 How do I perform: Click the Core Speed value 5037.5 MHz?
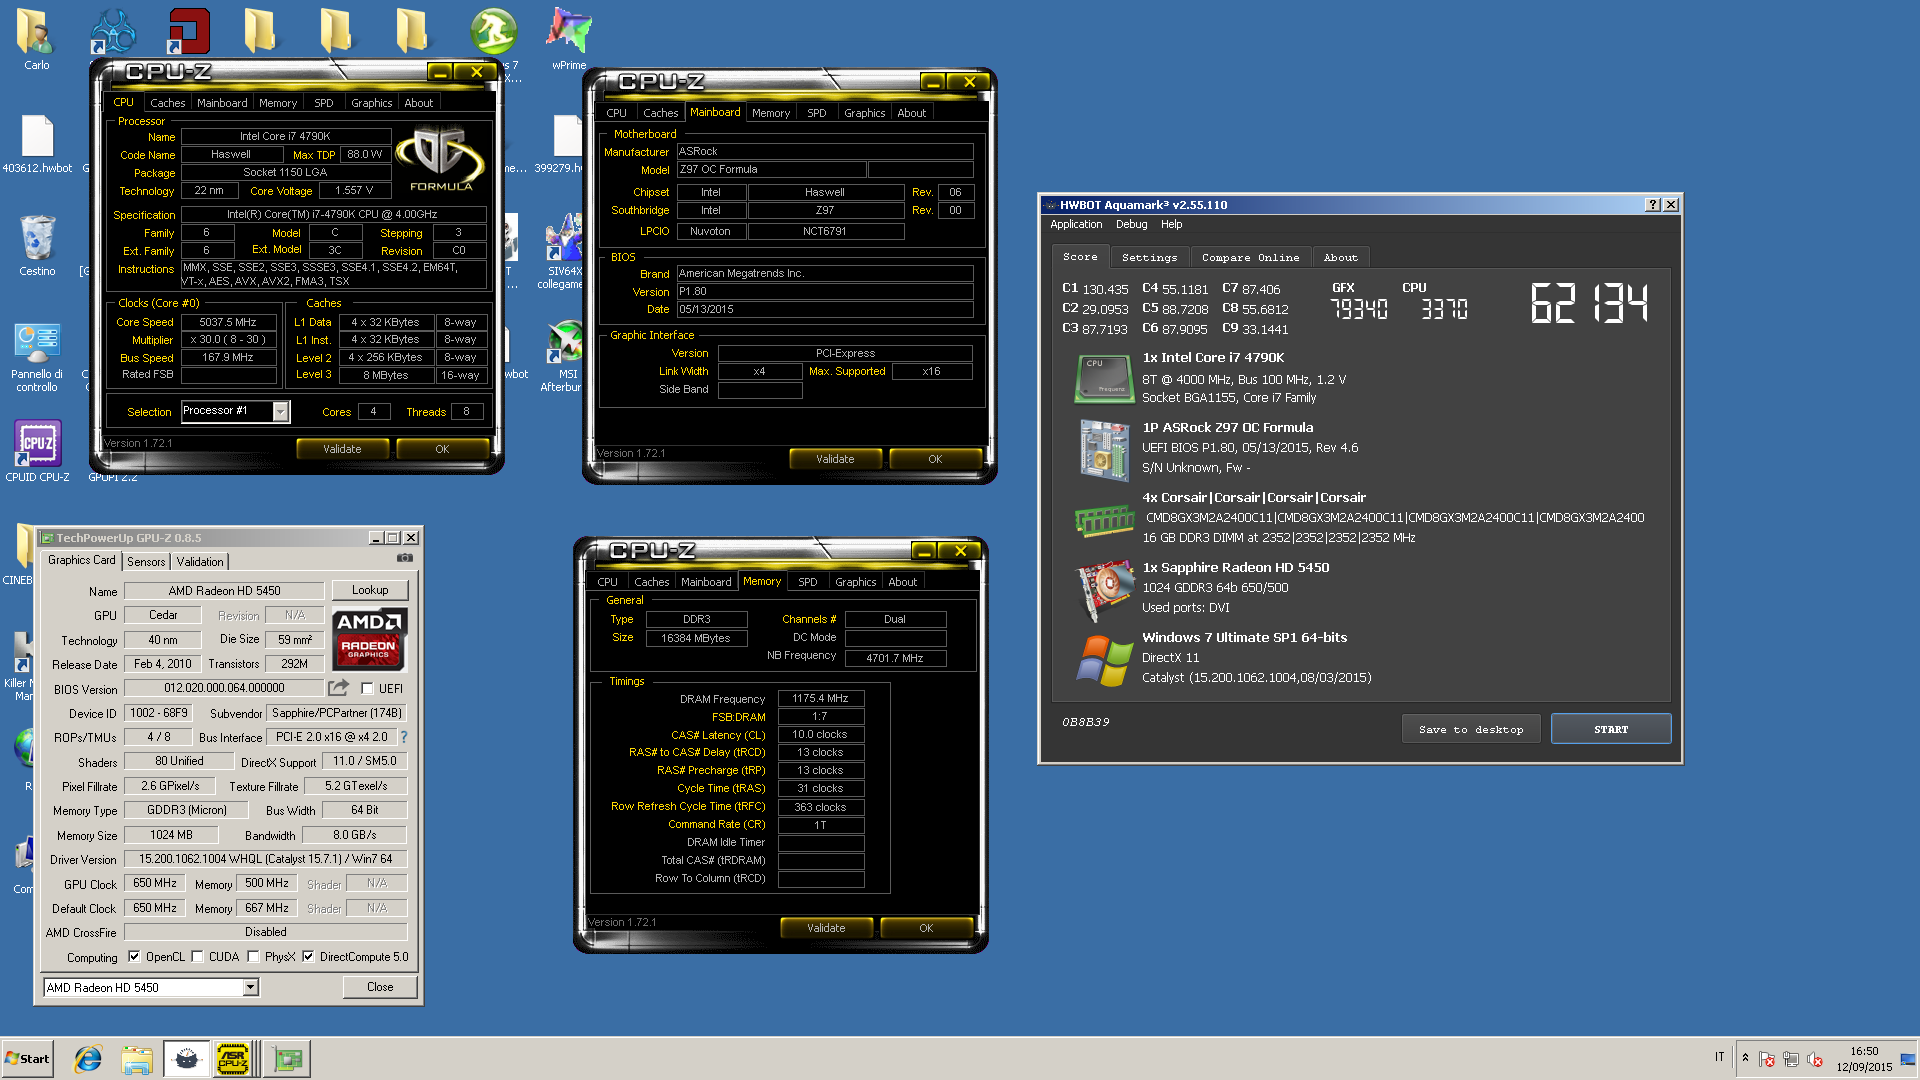coord(227,322)
